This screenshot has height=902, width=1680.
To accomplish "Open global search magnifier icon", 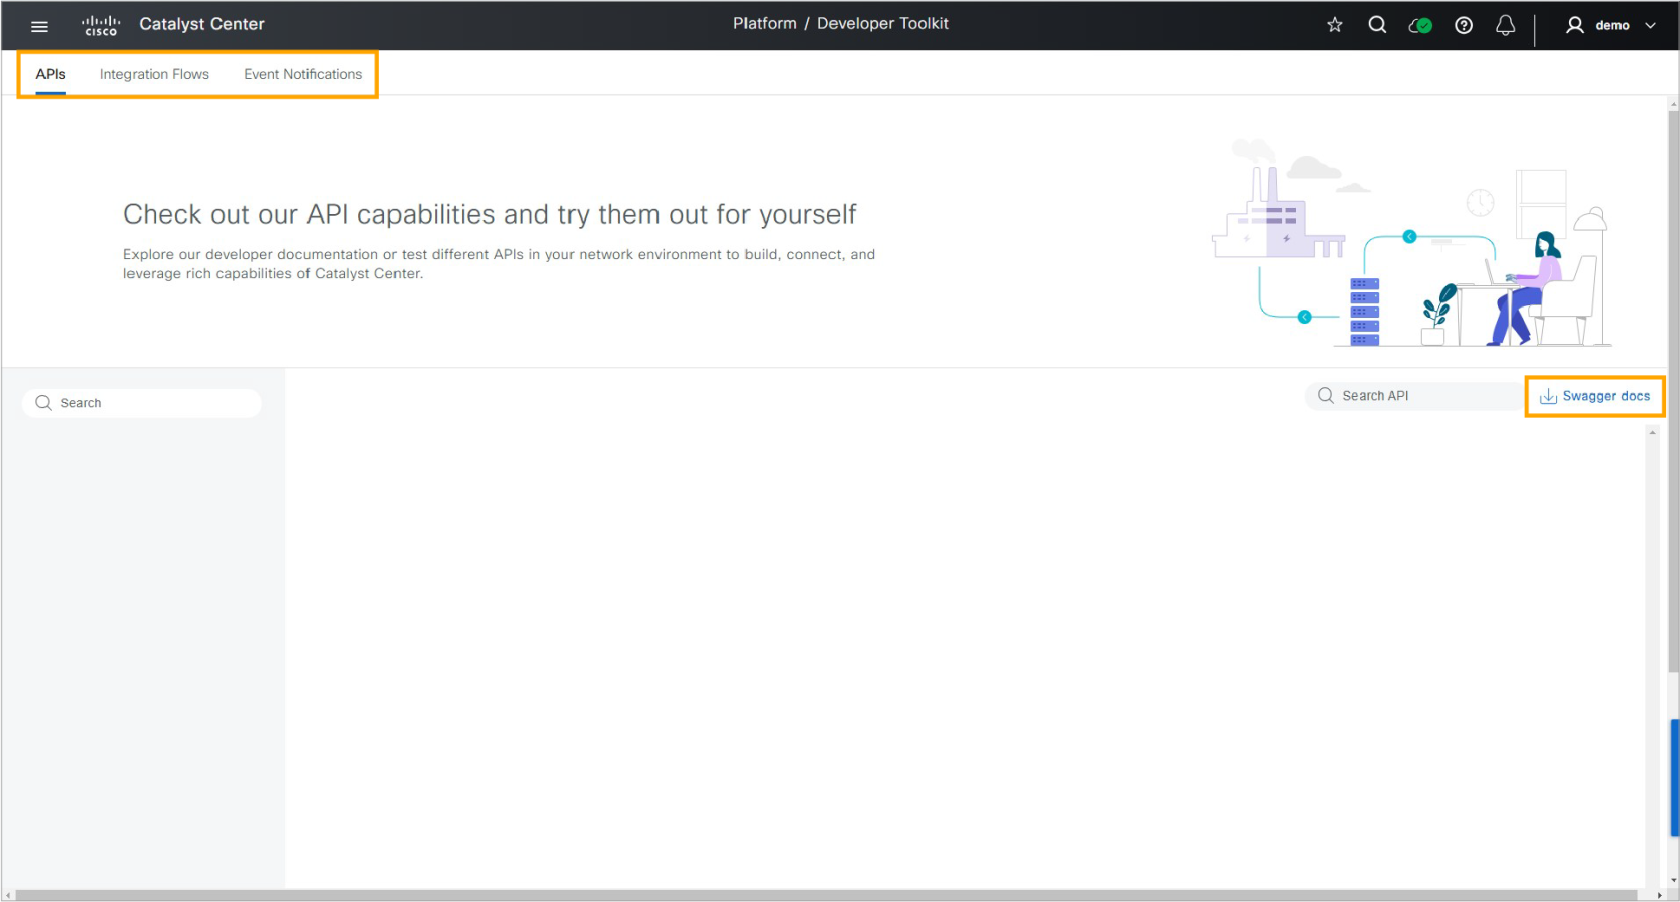I will tap(1377, 25).
